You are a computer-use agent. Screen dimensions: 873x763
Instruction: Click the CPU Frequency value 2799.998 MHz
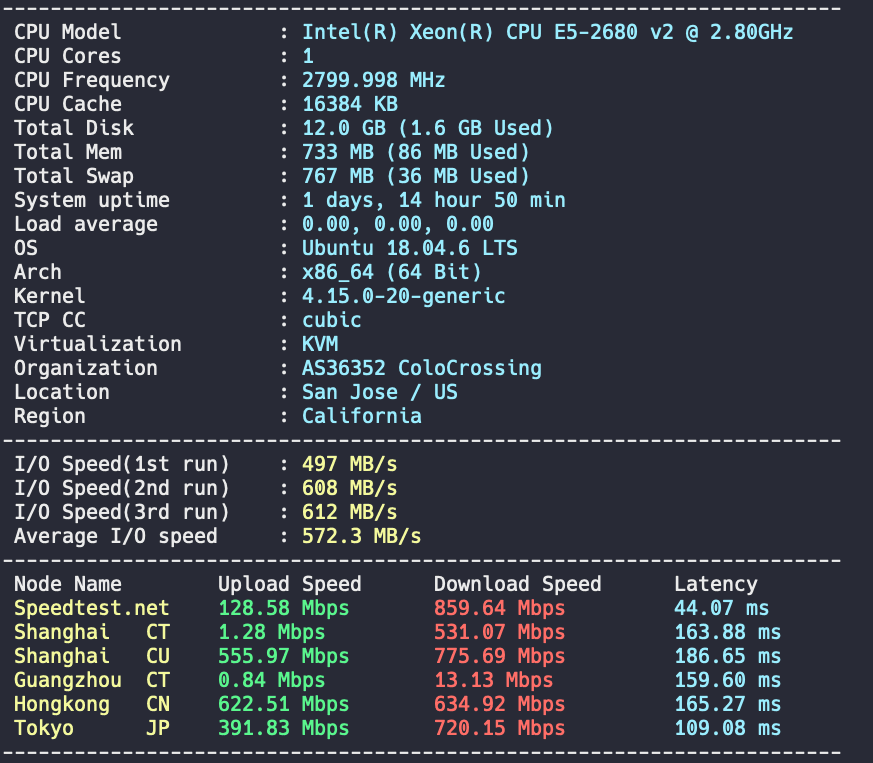pyautogui.click(x=374, y=80)
